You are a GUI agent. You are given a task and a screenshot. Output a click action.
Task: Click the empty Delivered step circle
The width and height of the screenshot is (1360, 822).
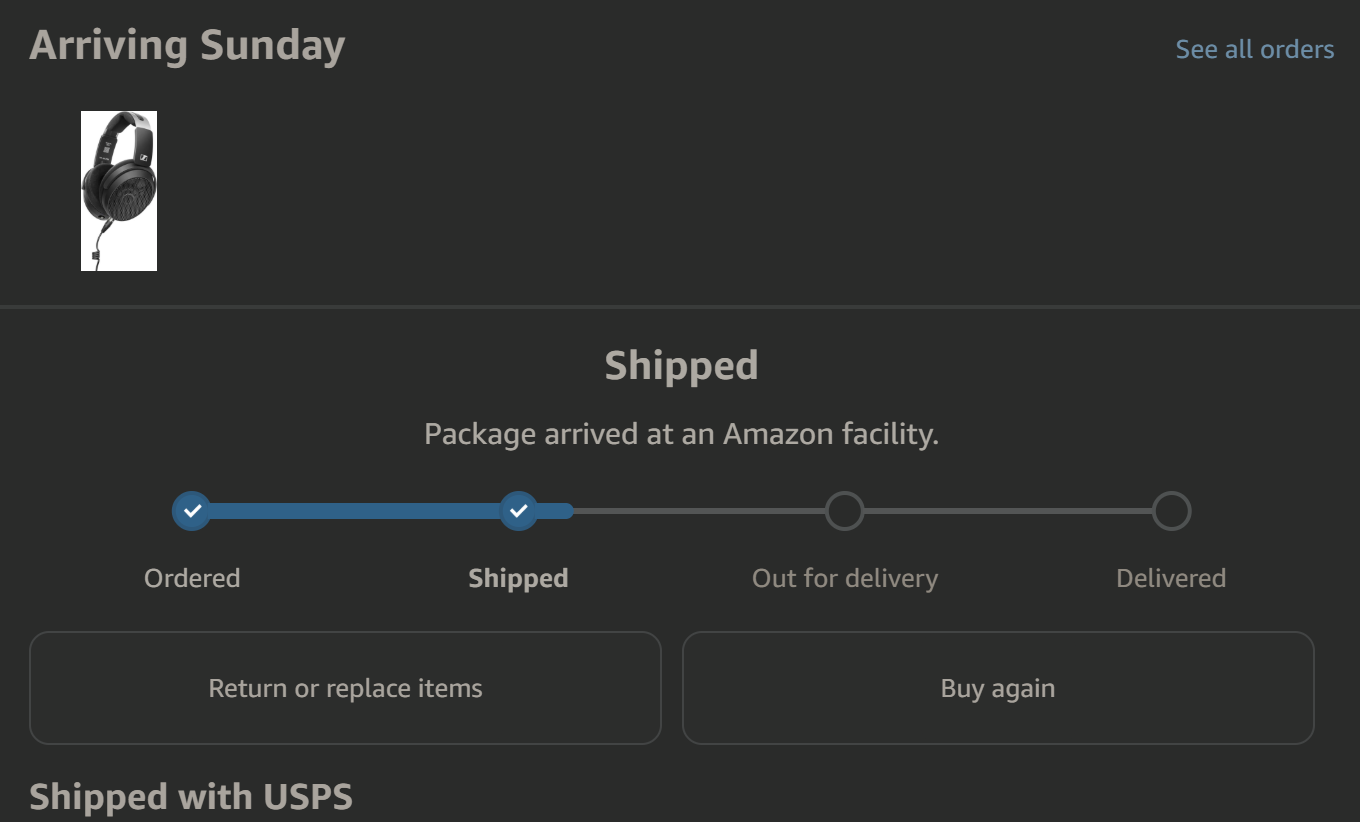click(1171, 511)
